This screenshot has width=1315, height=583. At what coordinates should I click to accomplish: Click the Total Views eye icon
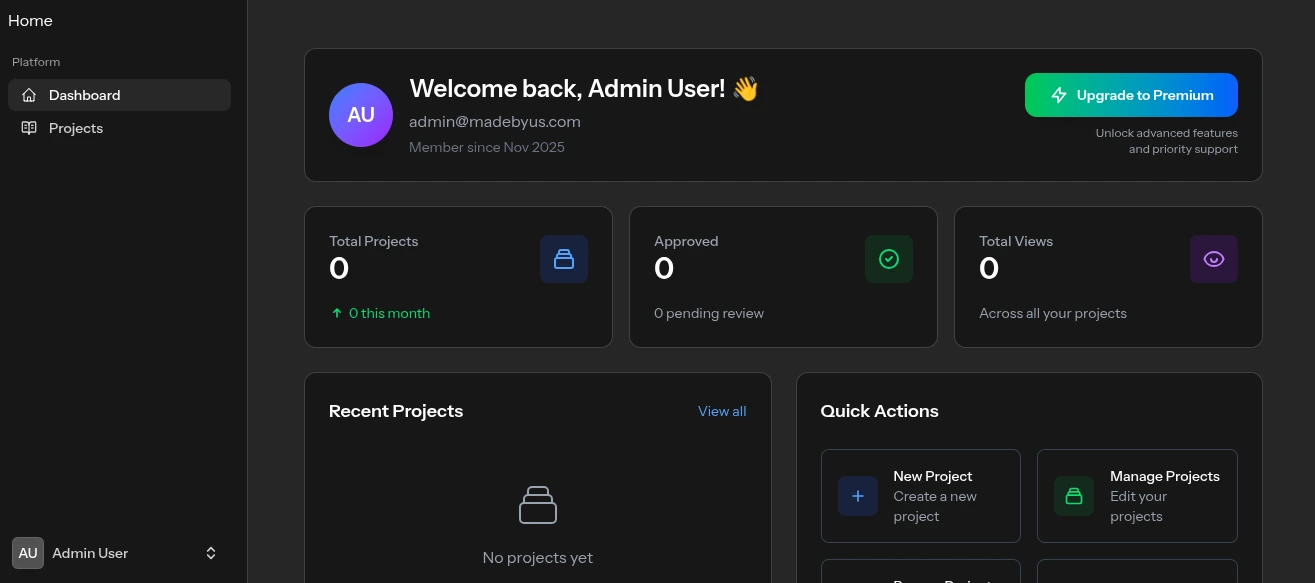pos(1213,259)
